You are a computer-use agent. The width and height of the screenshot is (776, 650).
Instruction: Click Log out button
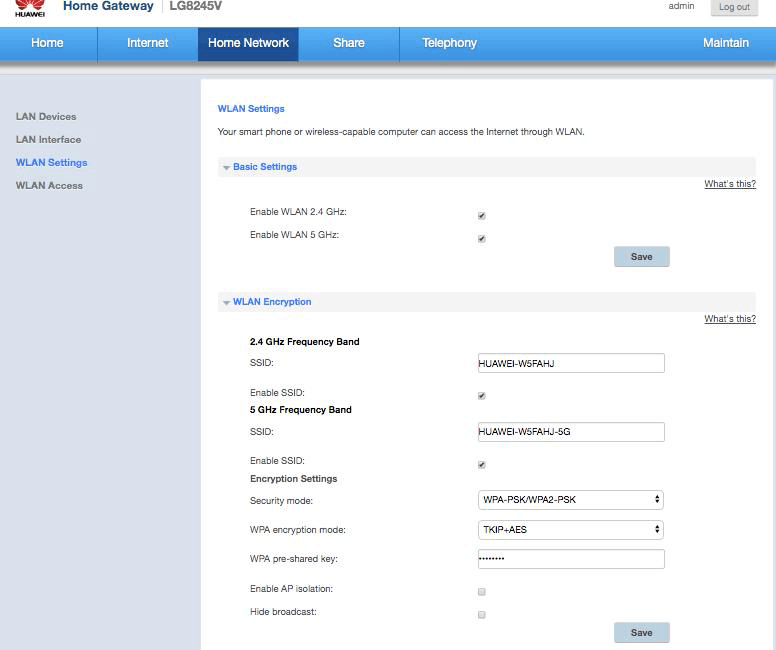tap(734, 7)
